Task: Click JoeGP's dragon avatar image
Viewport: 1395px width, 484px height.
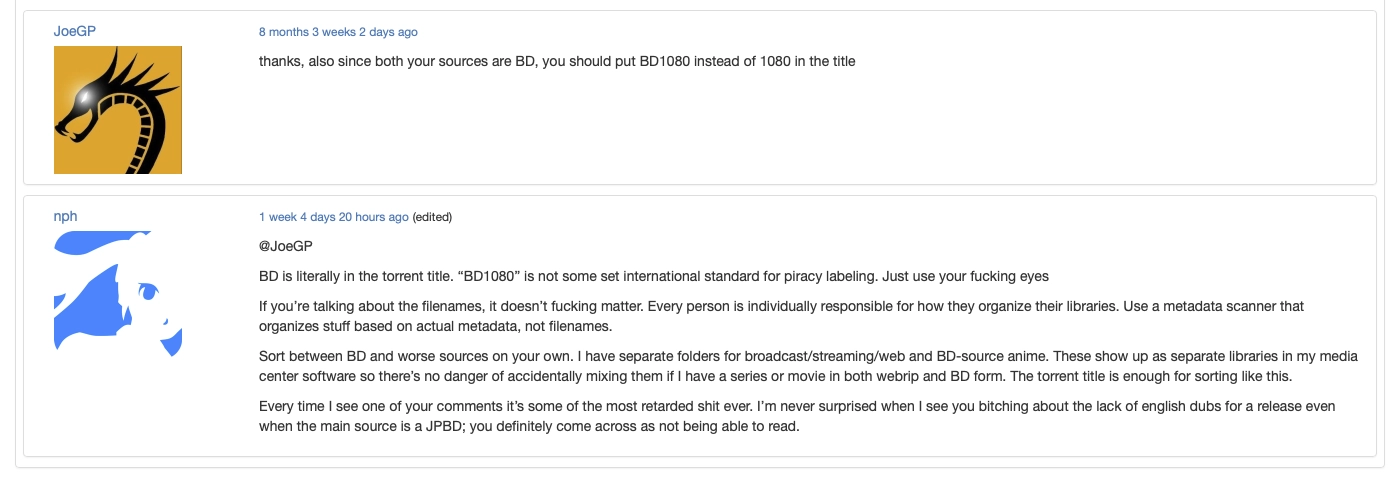Action: pos(118,110)
